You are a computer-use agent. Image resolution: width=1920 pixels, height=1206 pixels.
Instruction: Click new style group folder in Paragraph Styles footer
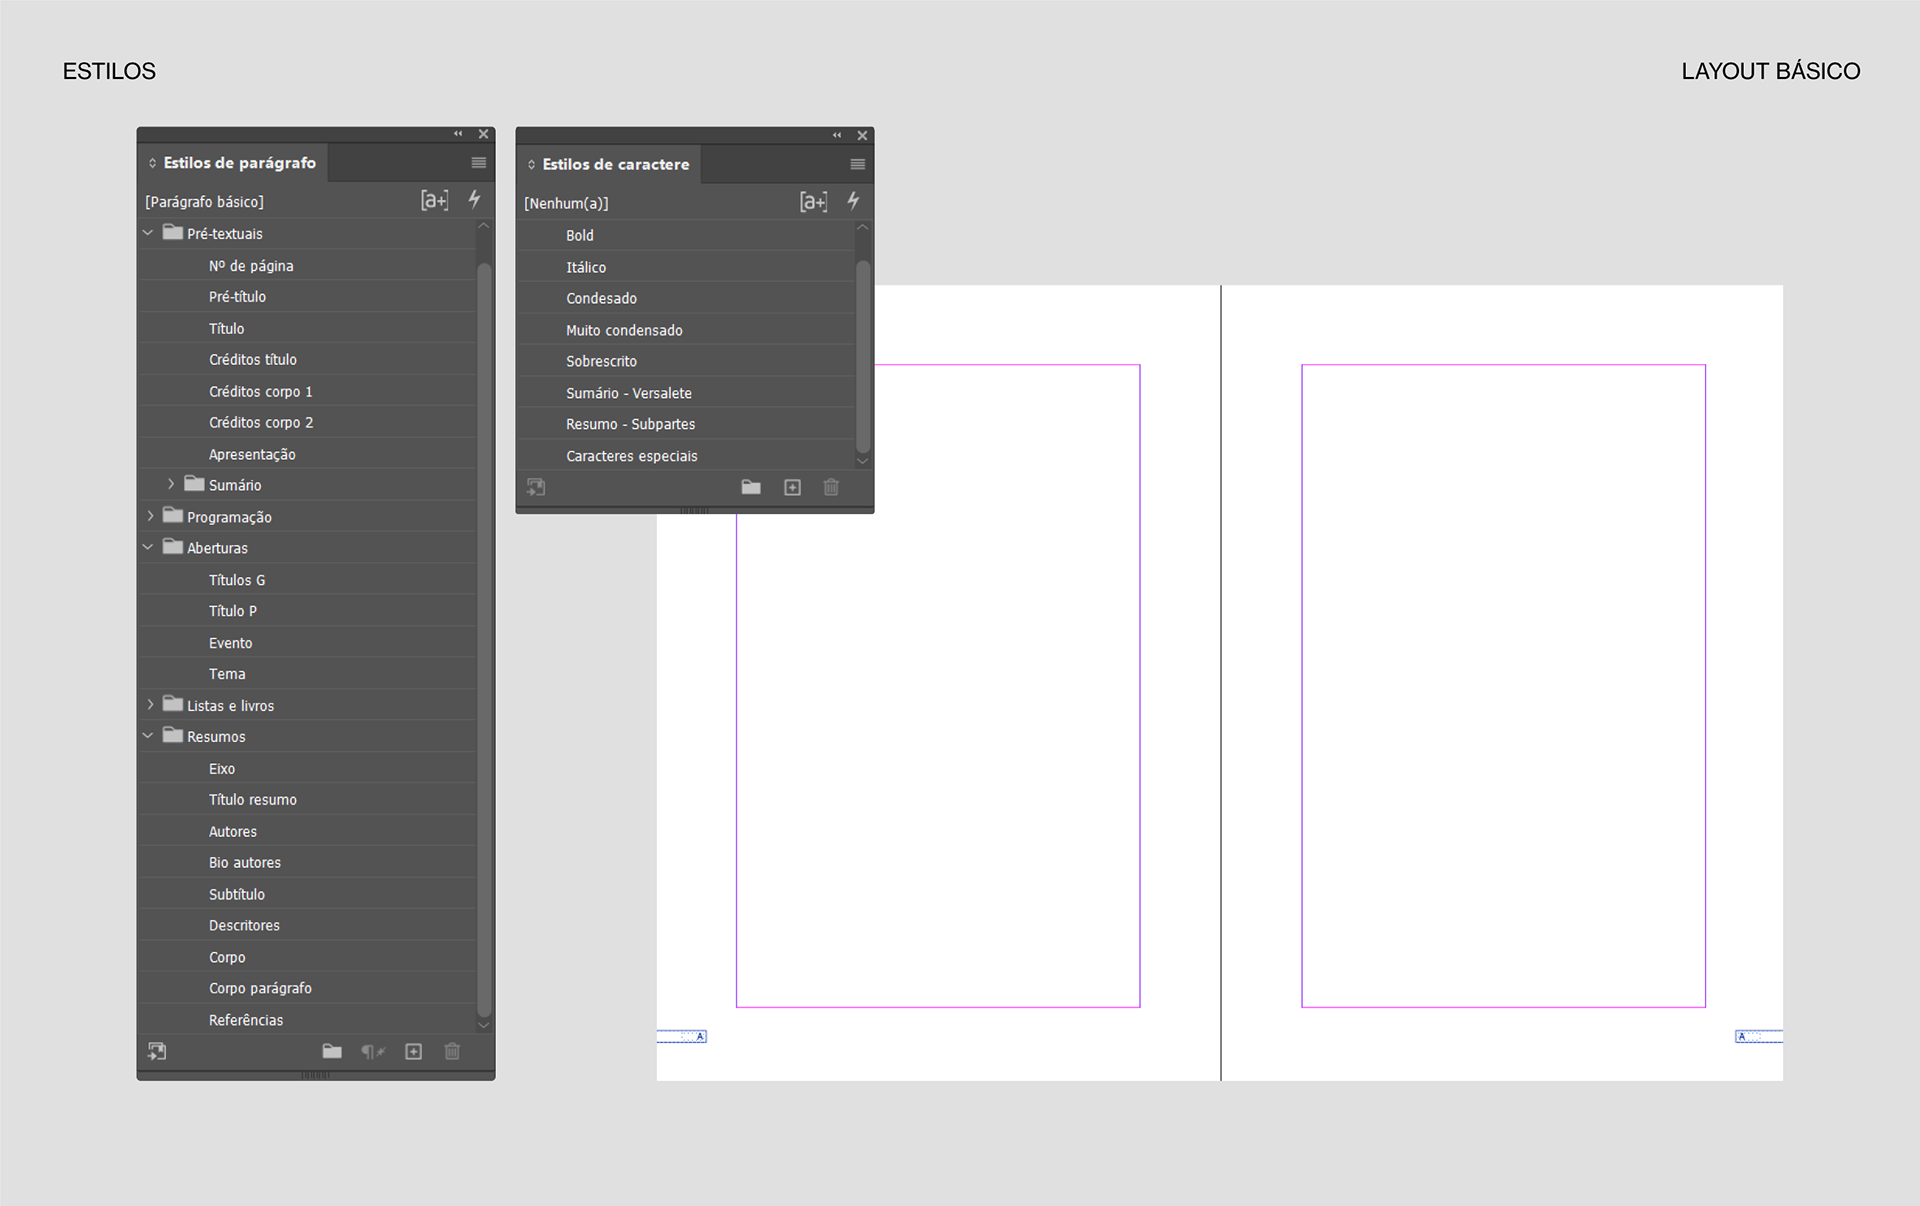332,1051
